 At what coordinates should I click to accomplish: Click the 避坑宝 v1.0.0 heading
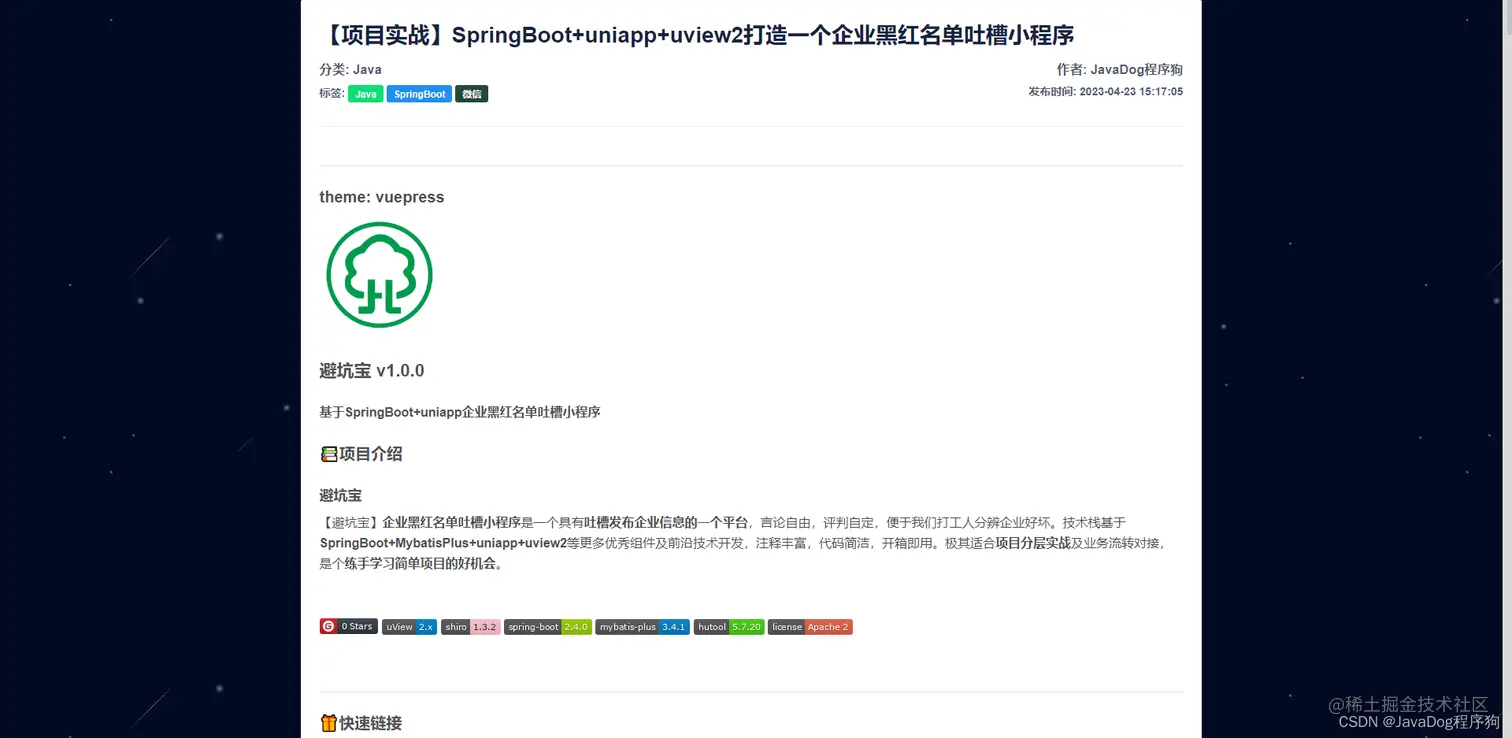click(x=372, y=370)
